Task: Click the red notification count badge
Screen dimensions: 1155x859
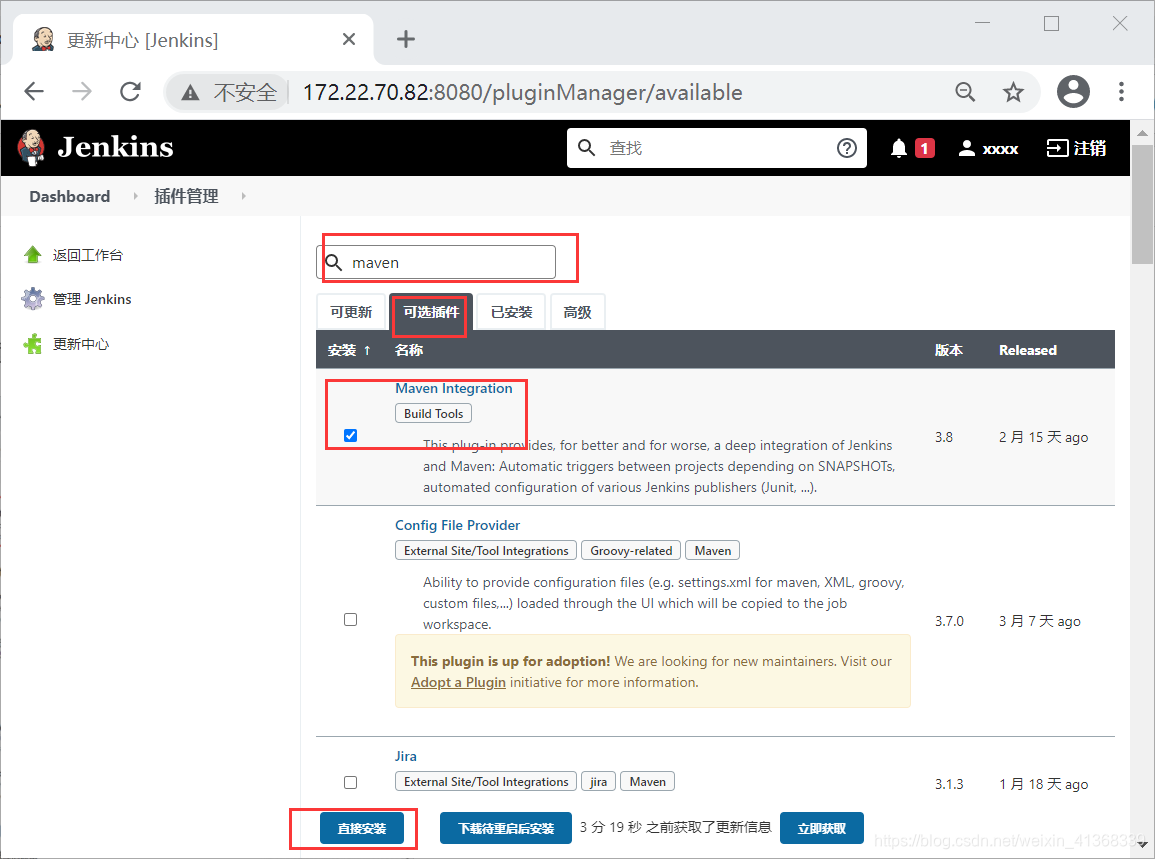Action: [x=924, y=148]
